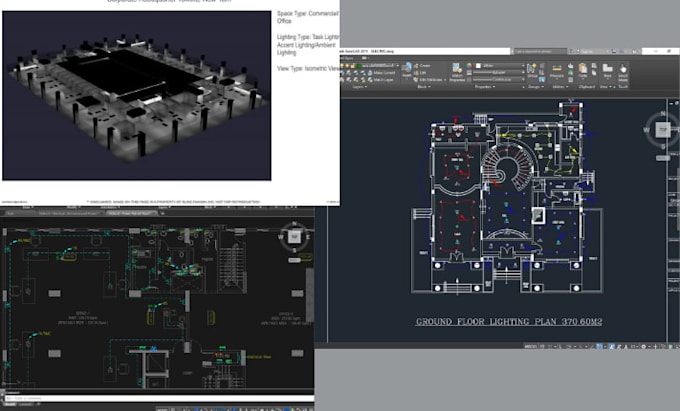Expand the Utilities panel title
This screenshot has width=680, height=411.
(x=560, y=87)
